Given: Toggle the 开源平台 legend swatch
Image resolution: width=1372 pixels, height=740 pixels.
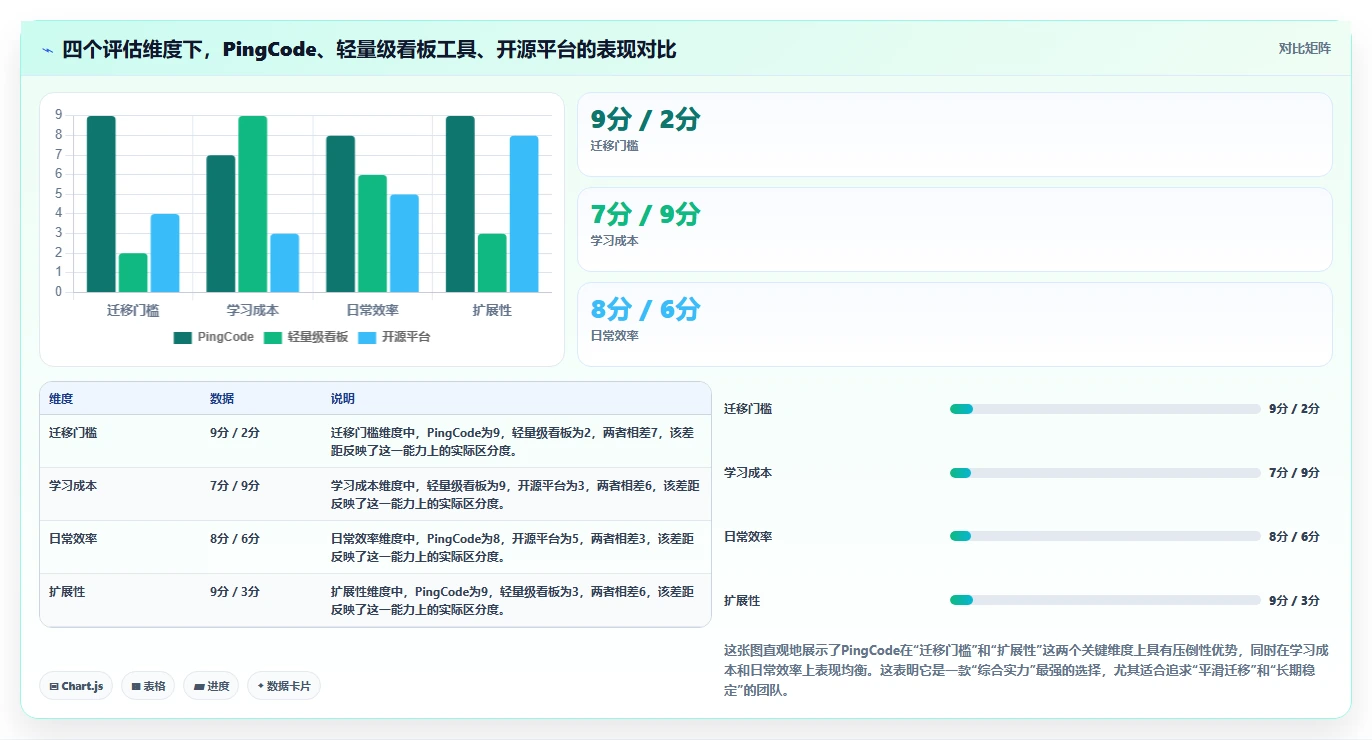Looking at the screenshot, I should pyautogui.click(x=367, y=338).
